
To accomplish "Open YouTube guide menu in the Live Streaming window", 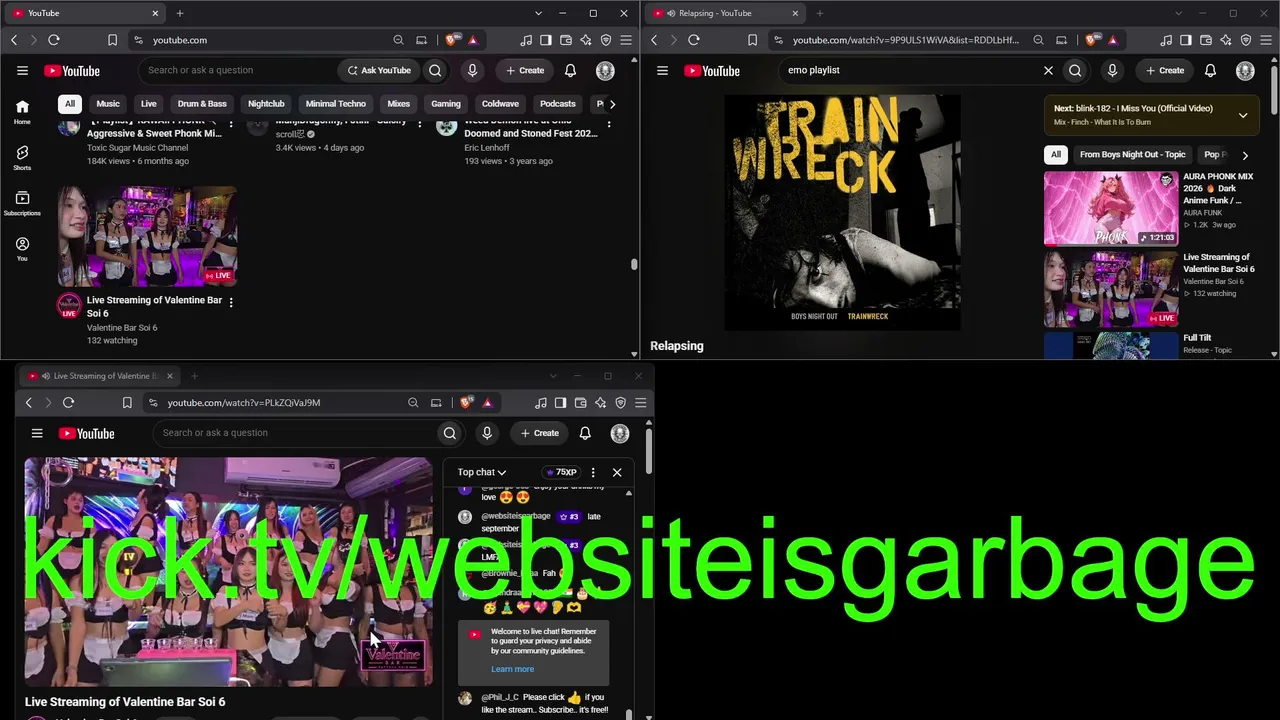I will 37,433.
